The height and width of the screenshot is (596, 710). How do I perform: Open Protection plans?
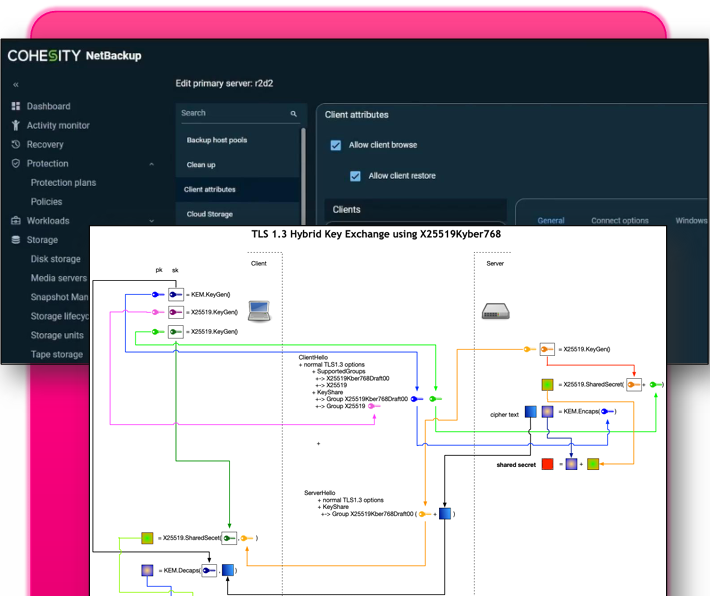pyautogui.click(x=63, y=183)
